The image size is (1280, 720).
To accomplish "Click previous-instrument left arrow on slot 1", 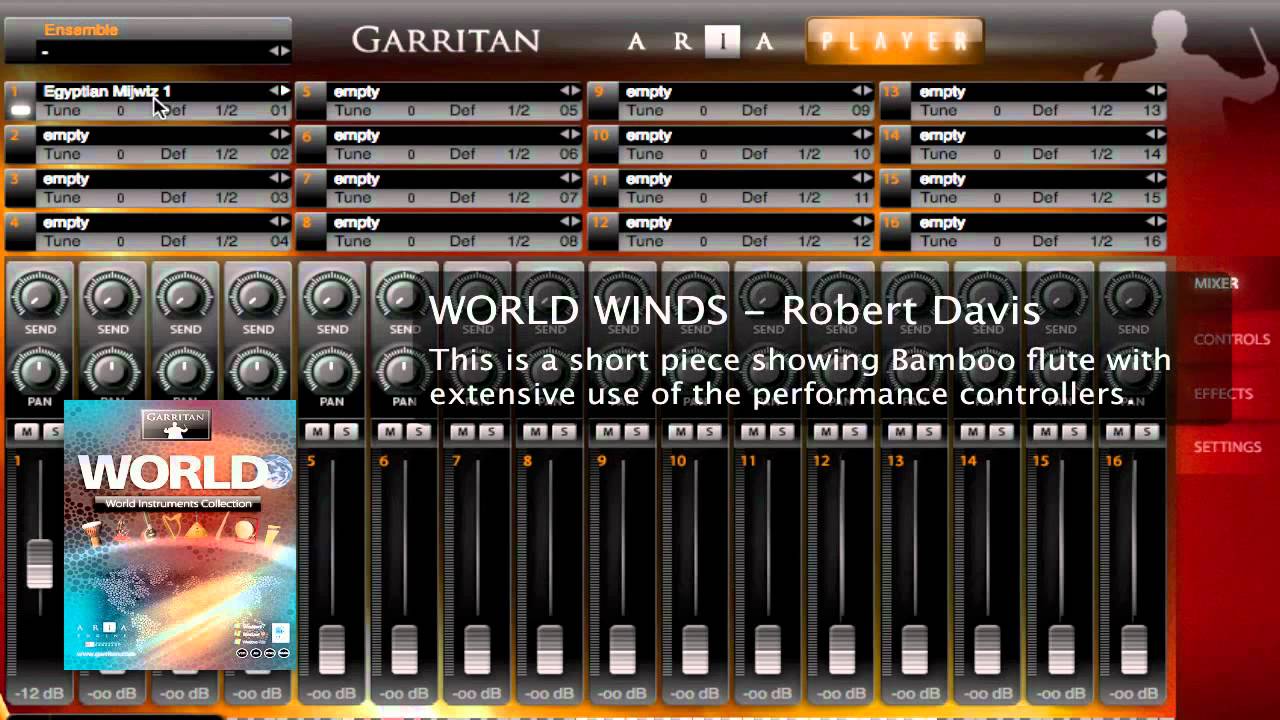I will point(274,91).
